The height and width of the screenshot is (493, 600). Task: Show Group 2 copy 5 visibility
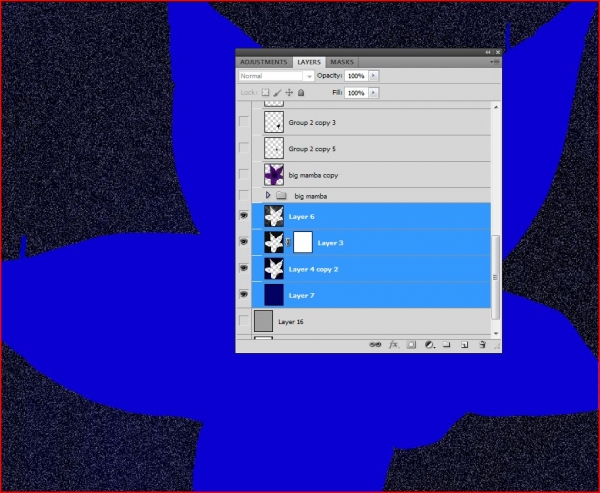click(x=244, y=148)
